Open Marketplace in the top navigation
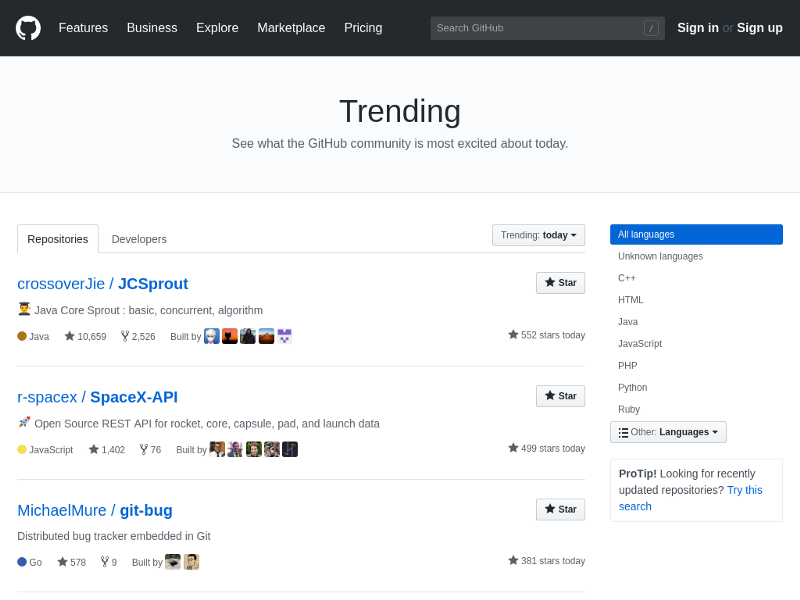800x600 pixels. pos(291,28)
